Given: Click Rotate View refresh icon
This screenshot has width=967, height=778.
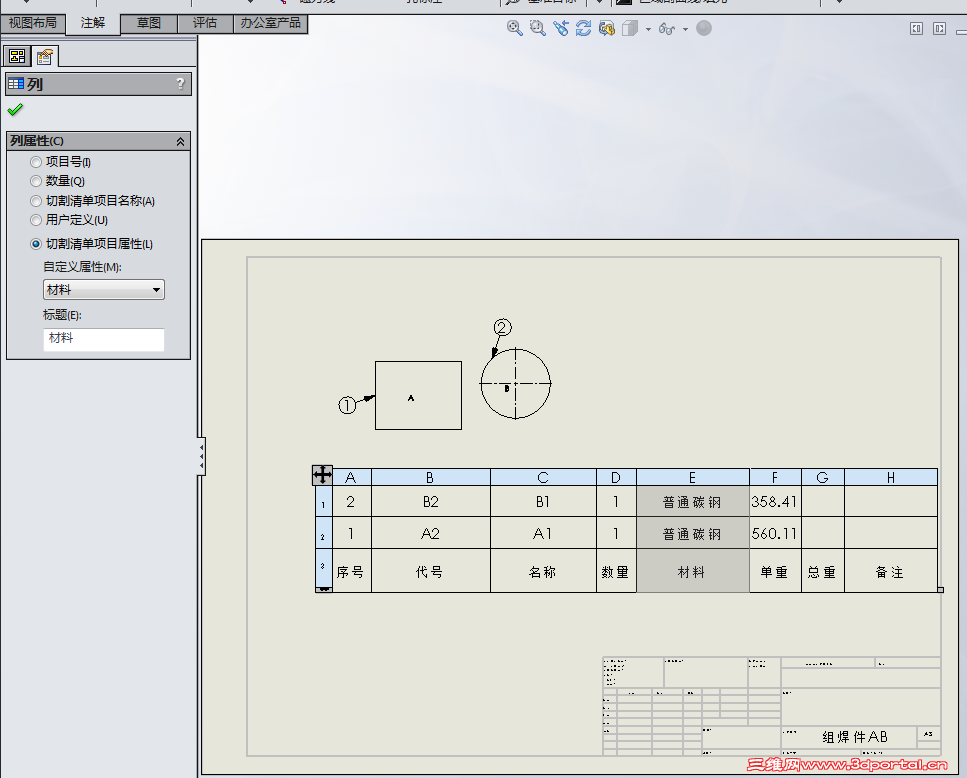Looking at the screenshot, I should point(583,28).
